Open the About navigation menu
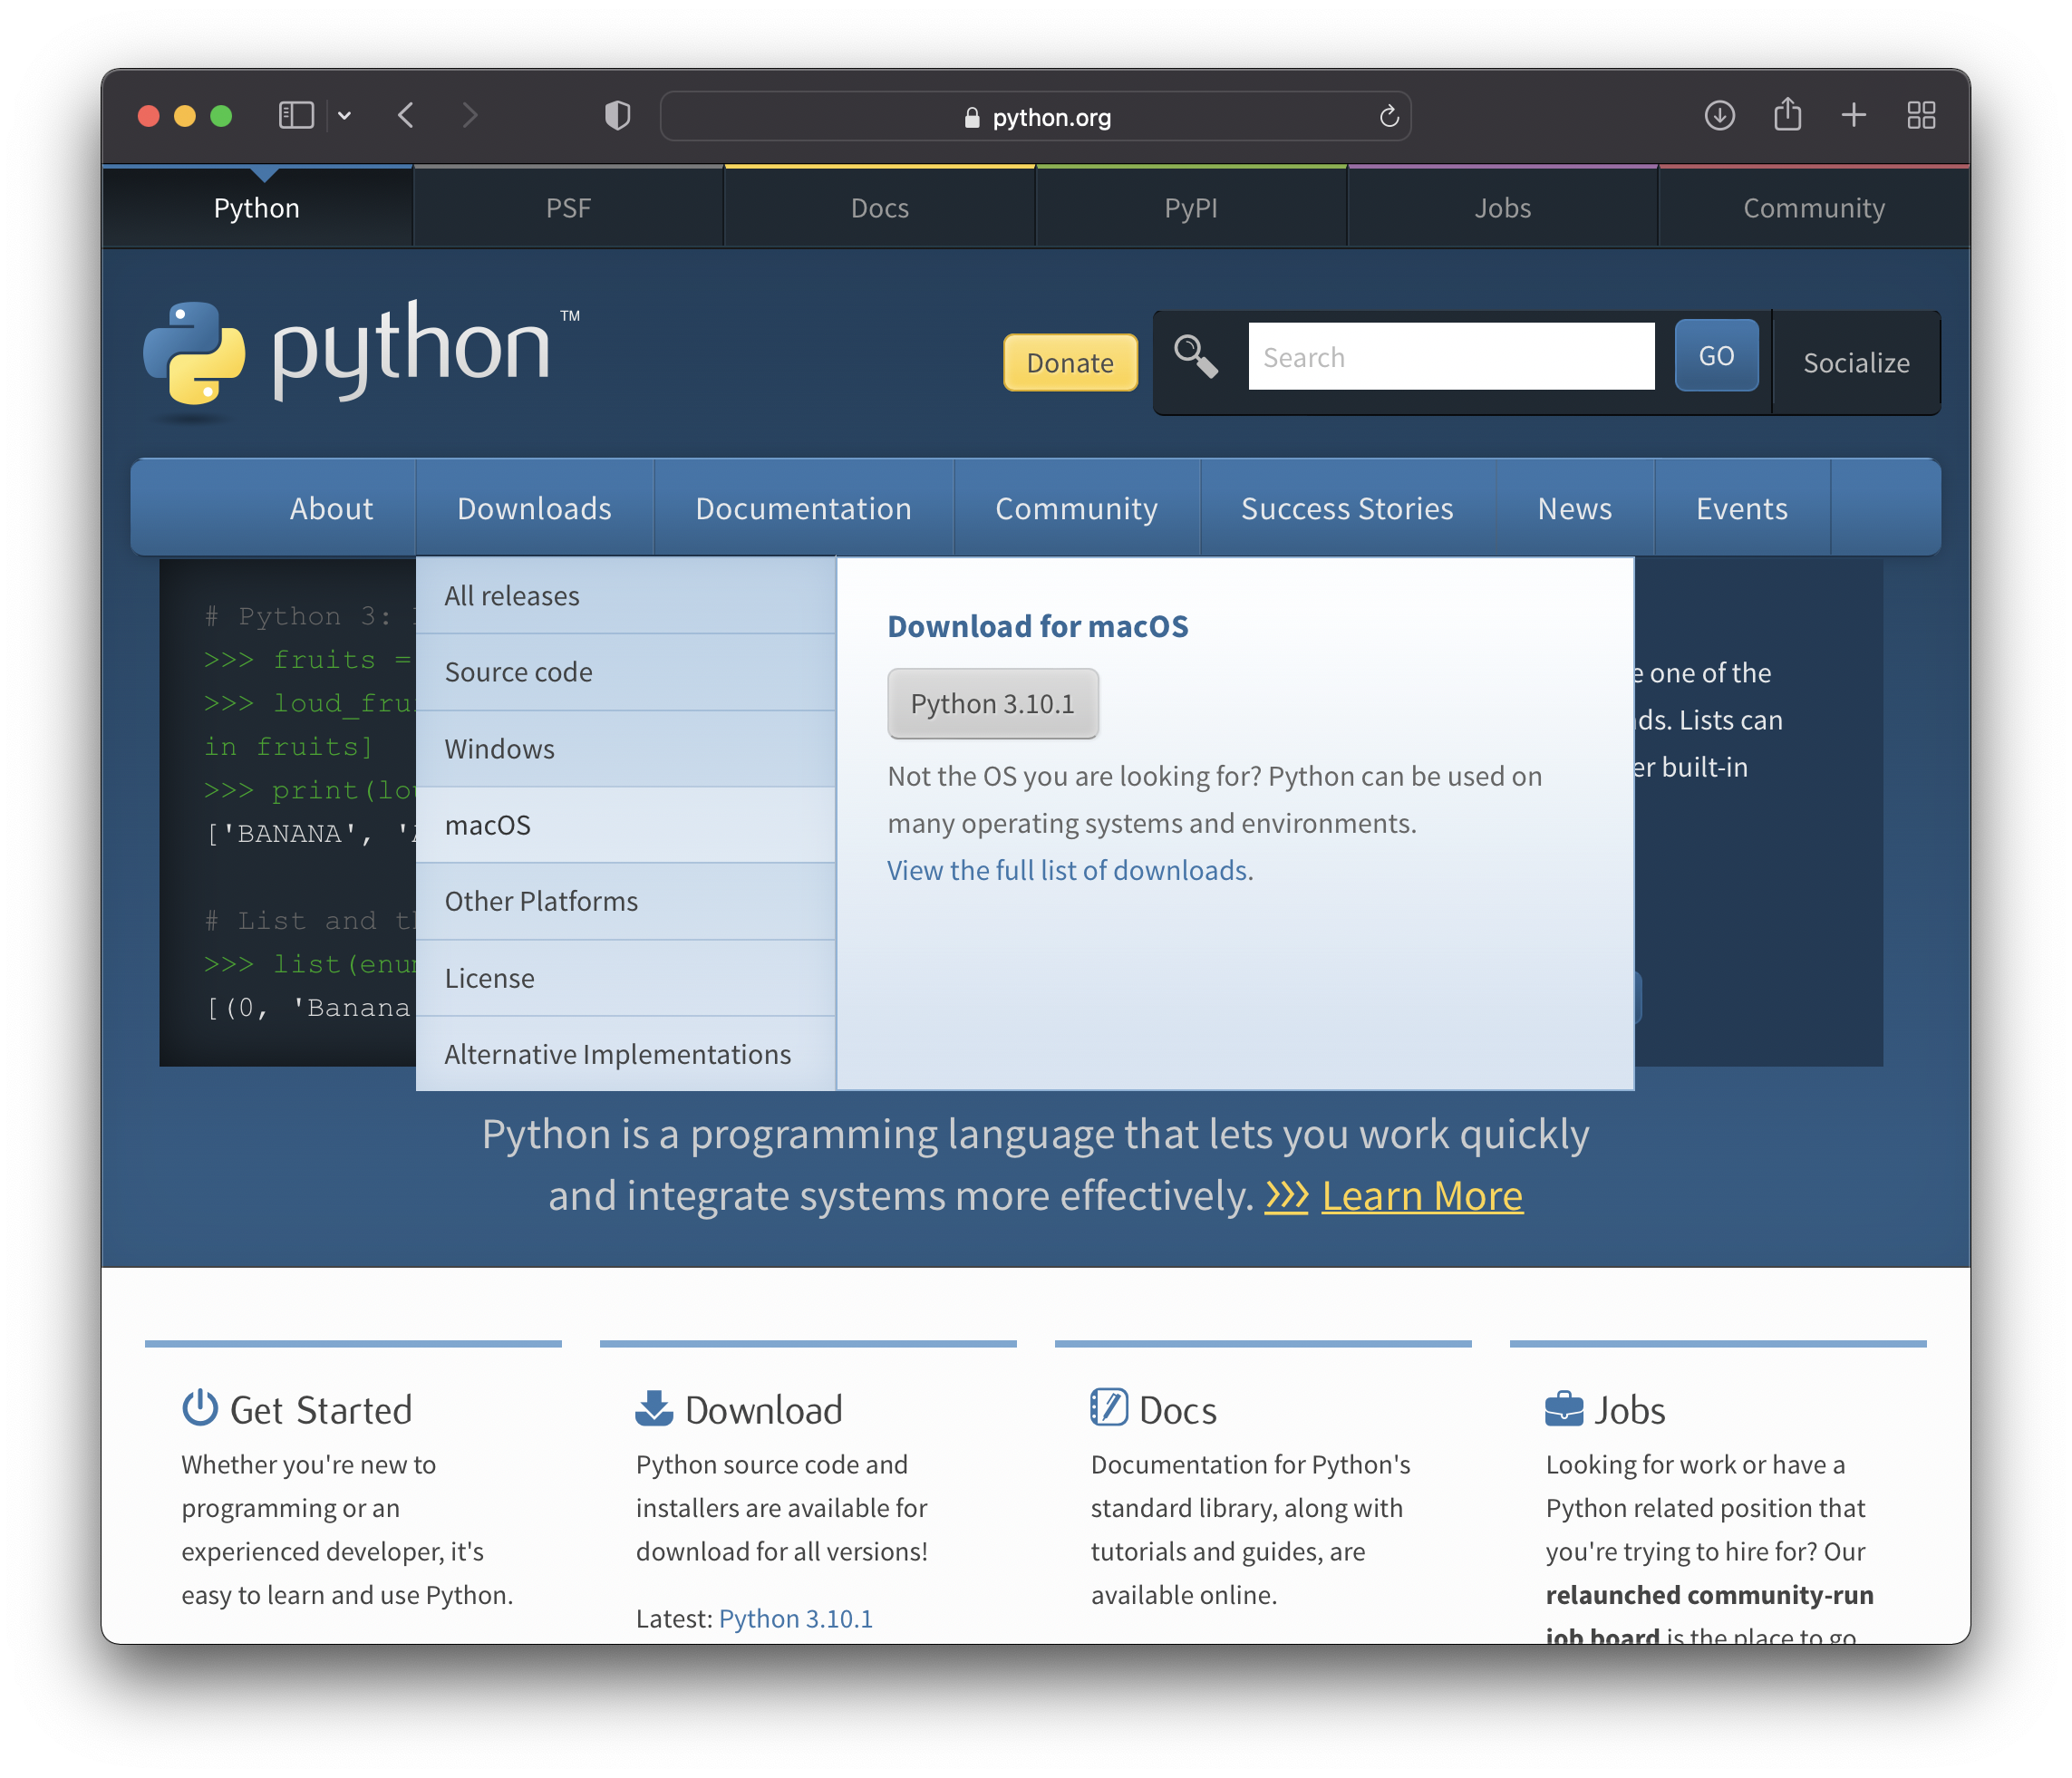2072x1778 pixels. point(331,508)
